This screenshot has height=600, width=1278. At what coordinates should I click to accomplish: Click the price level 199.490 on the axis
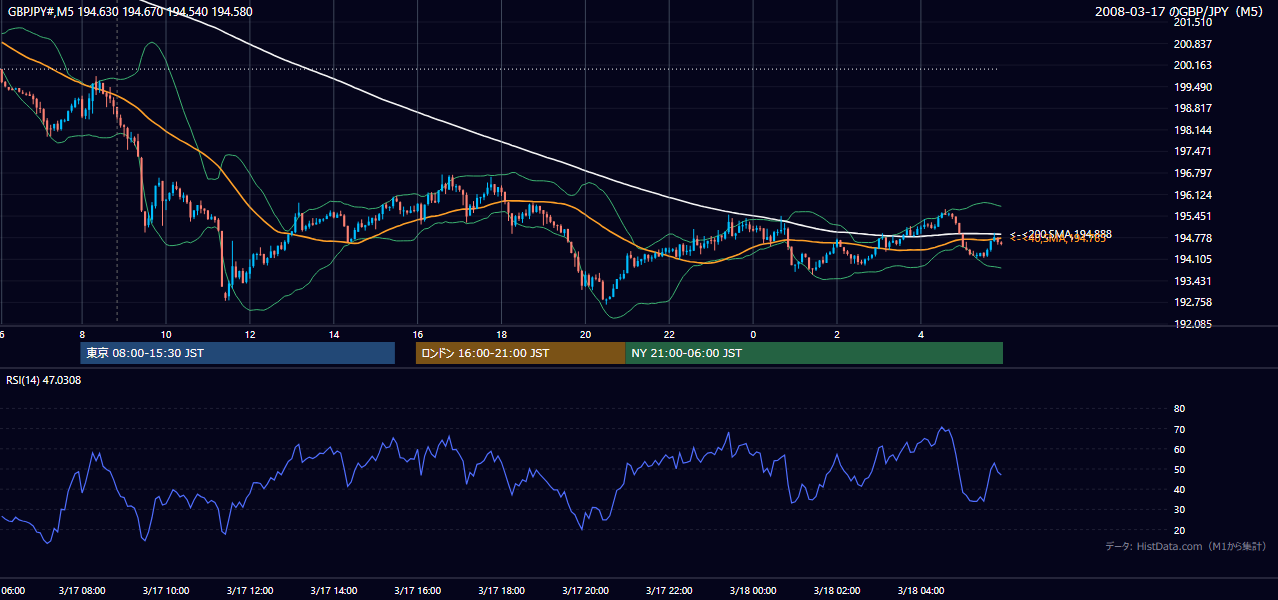click(x=1191, y=87)
